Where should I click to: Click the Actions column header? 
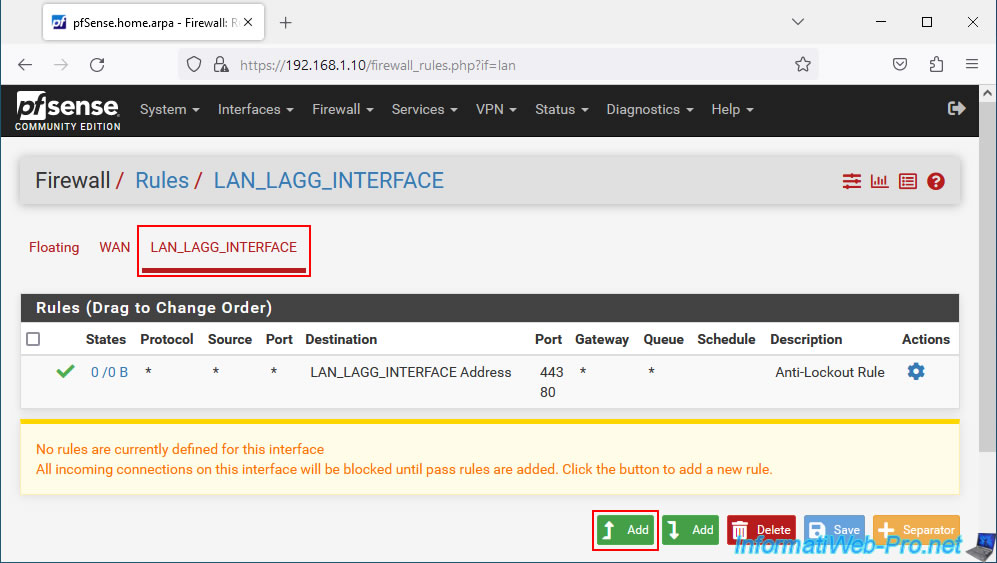pyautogui.click(x=926, y=339)
